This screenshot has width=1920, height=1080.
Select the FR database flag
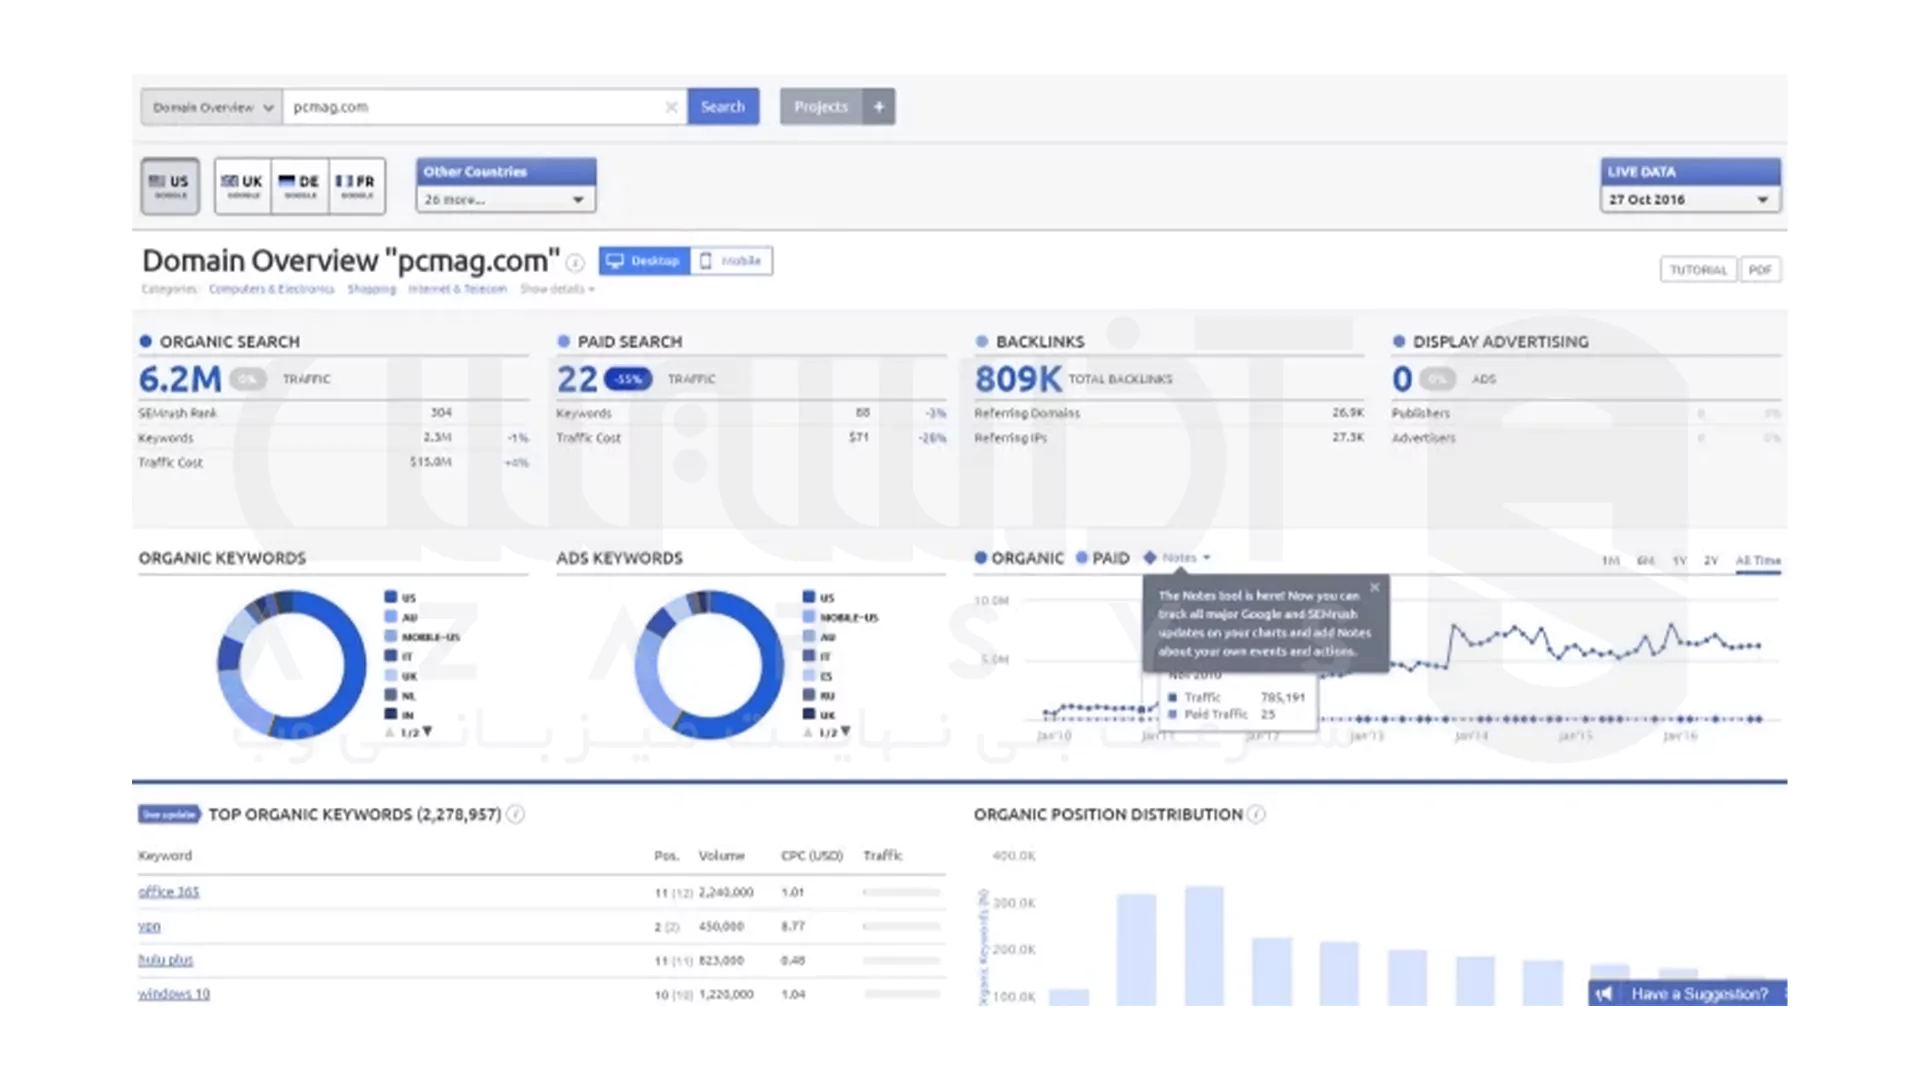click(357, 186)
